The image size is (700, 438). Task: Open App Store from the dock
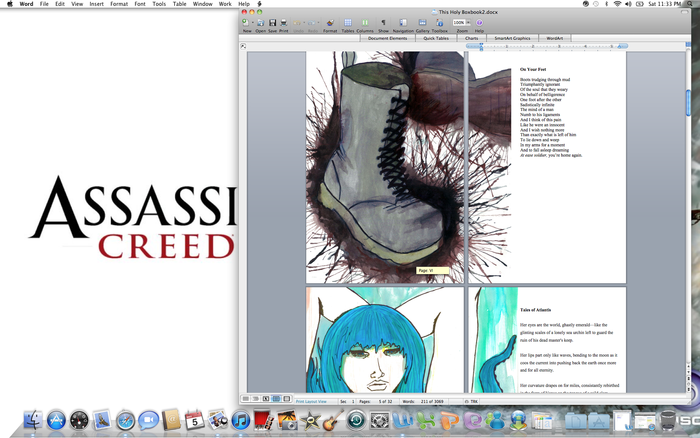(x=56, y=420)
